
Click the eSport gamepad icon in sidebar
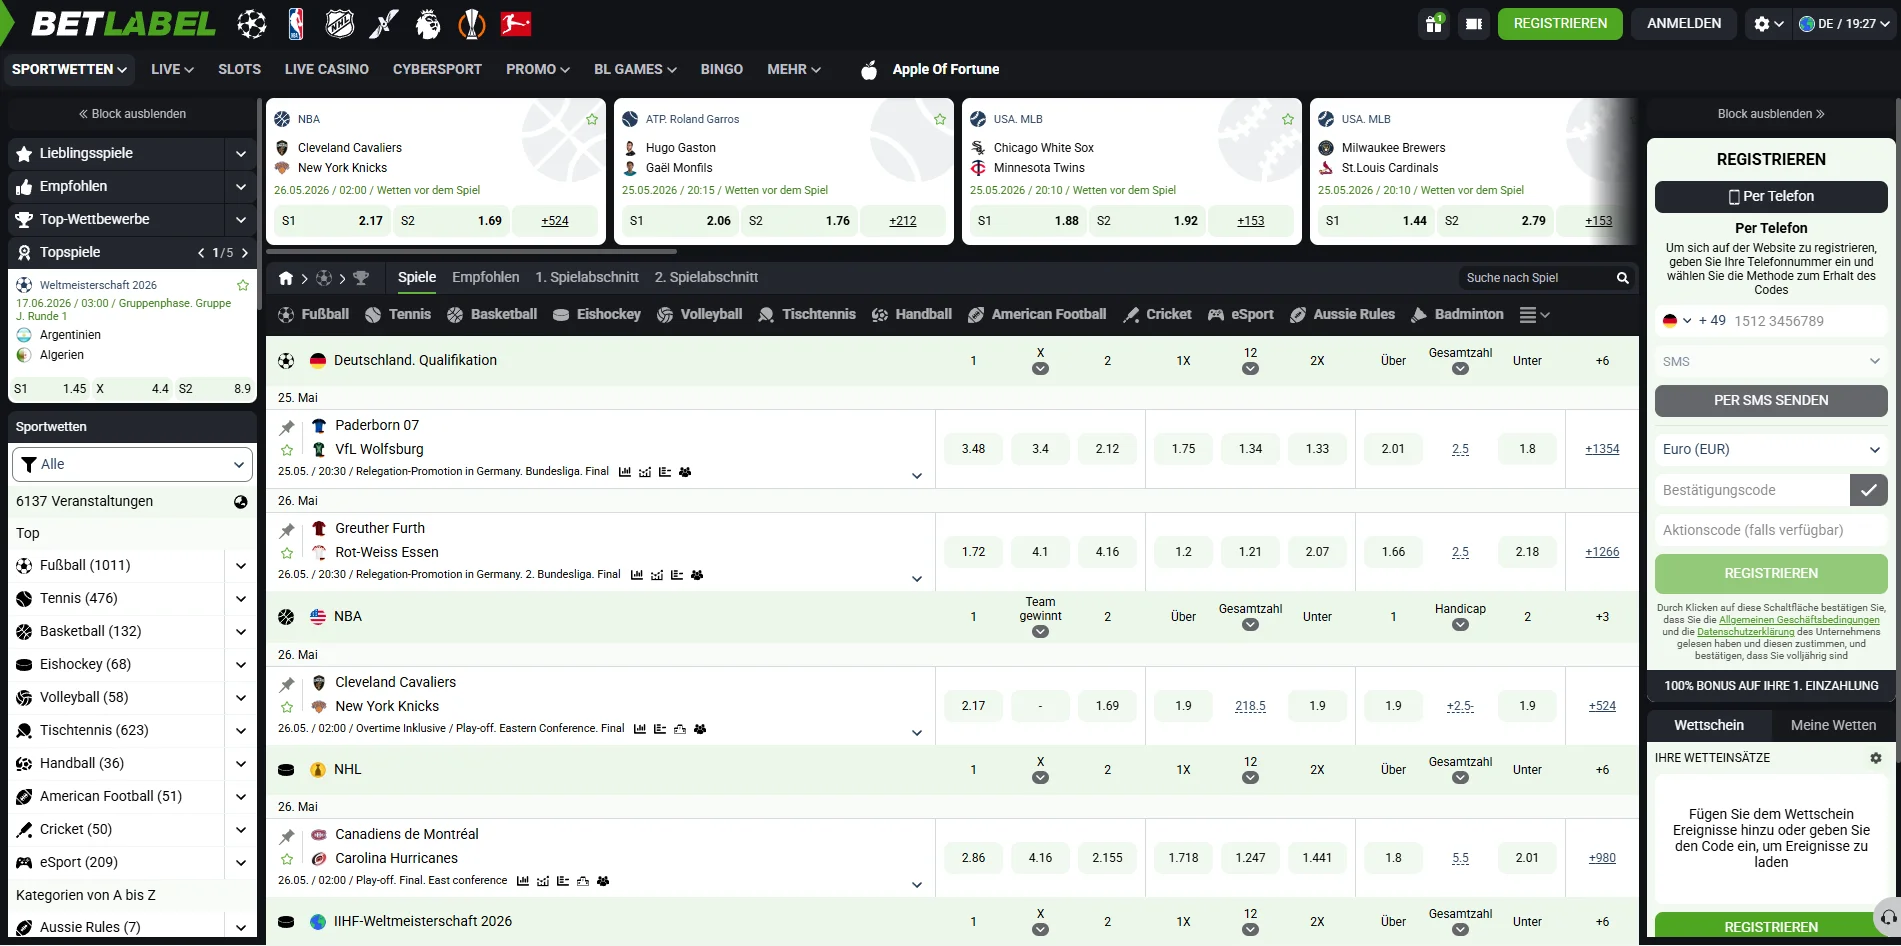[x=24, y=863]
